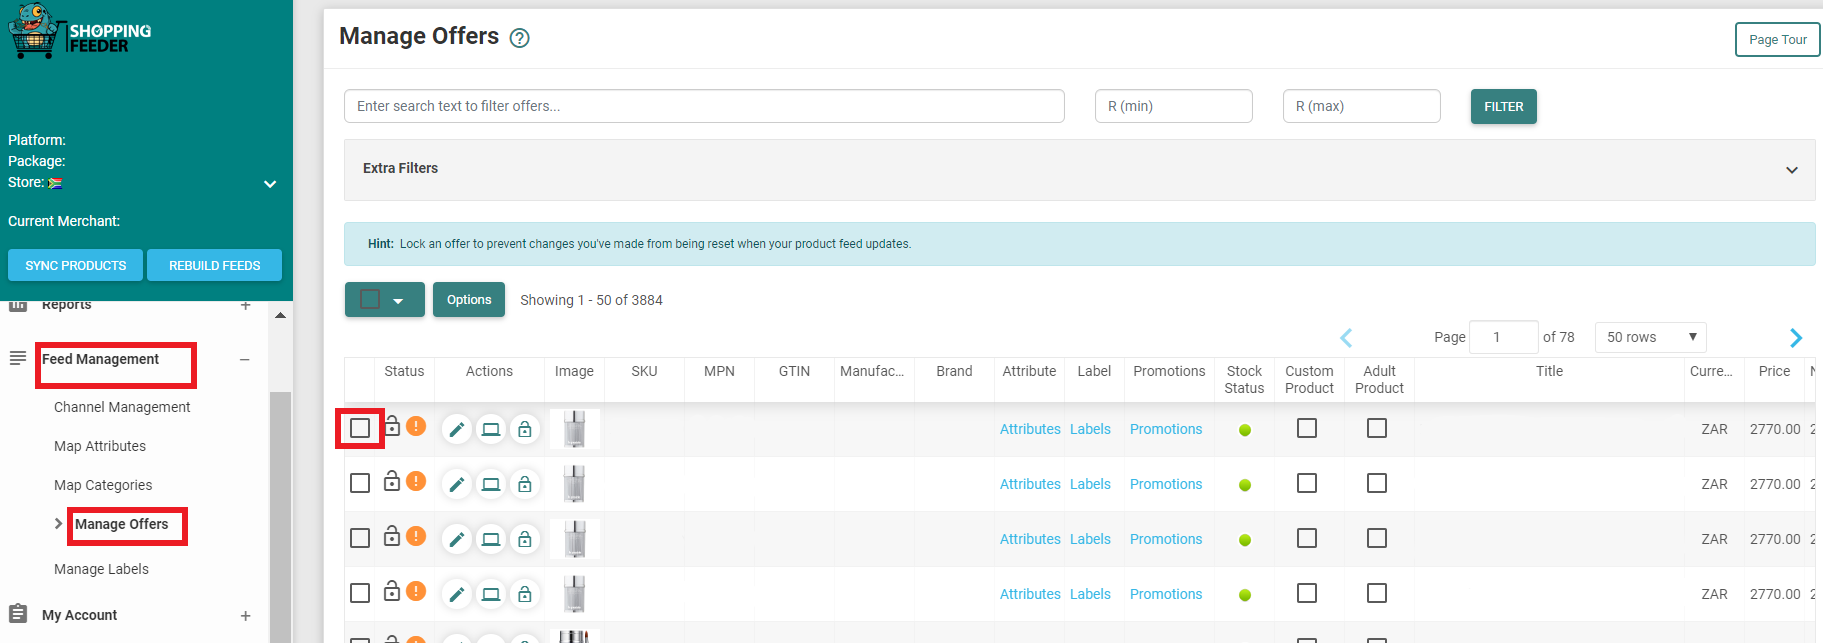Click the laptop preview icon in the second offer row

491,484
